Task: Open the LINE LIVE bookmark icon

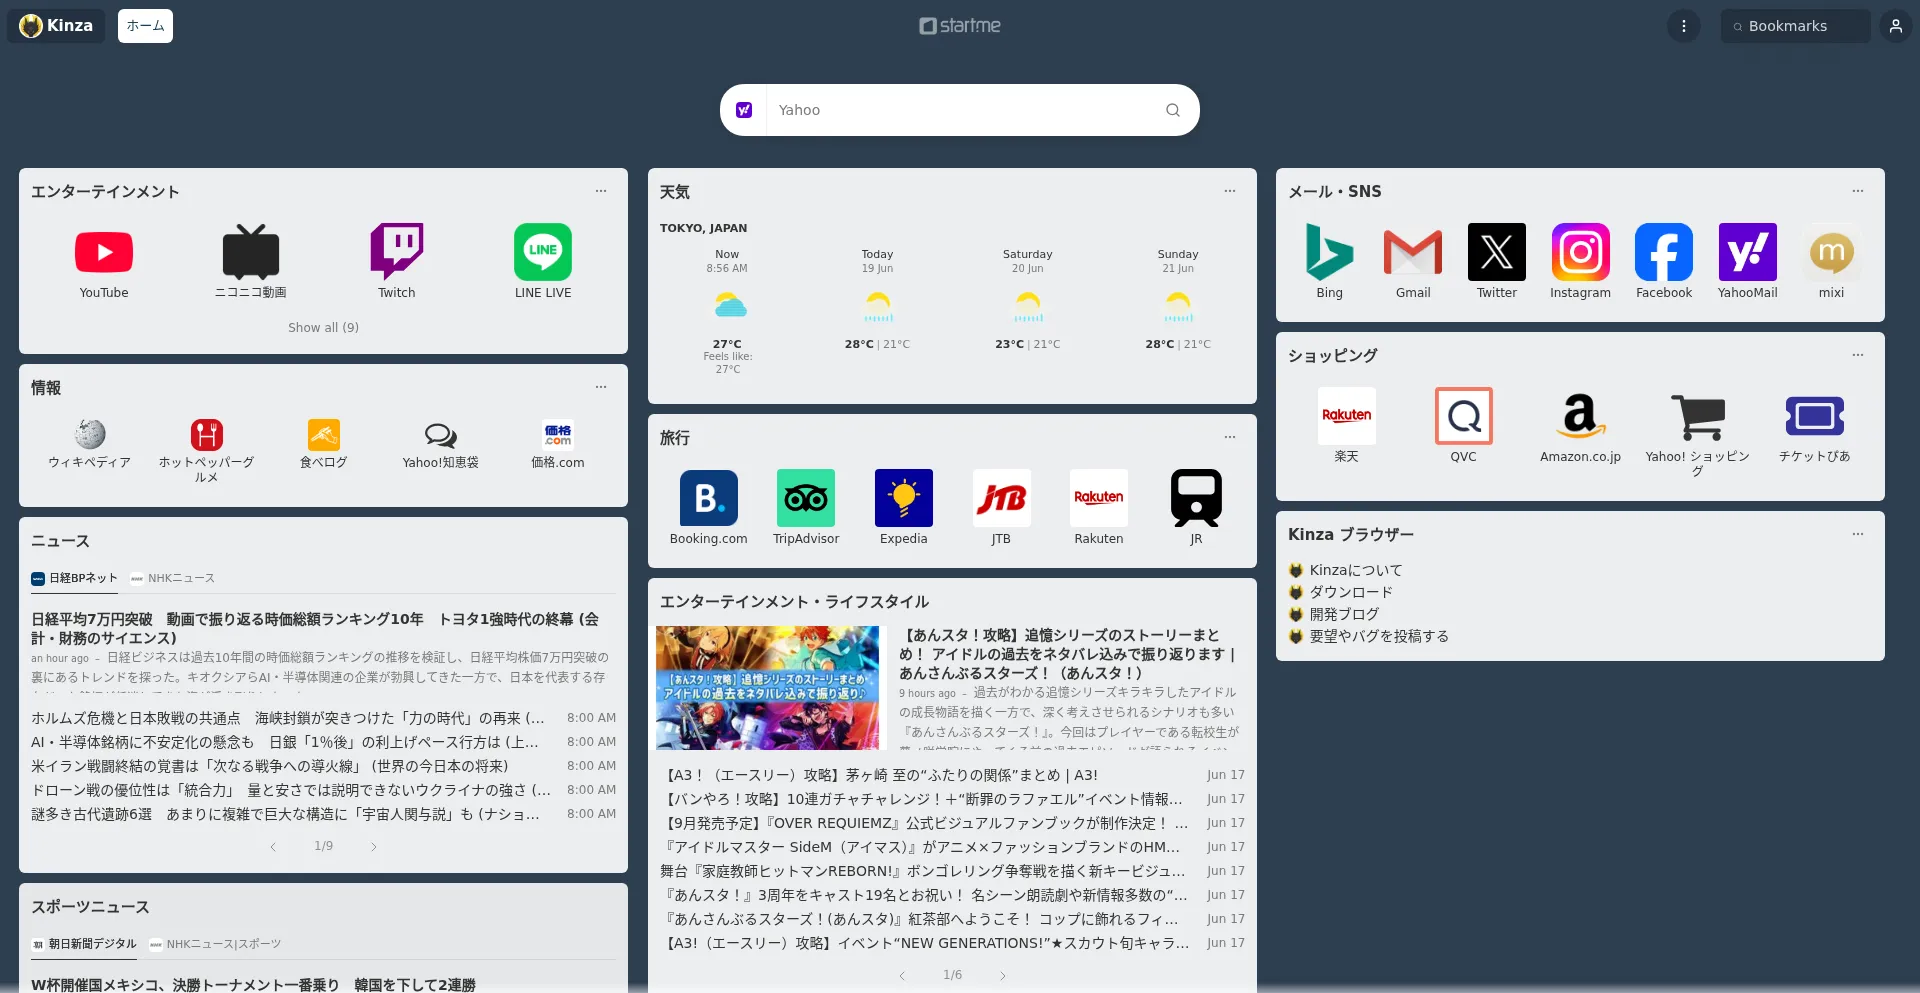Action: pyautogui.click(x=543, y=252)
